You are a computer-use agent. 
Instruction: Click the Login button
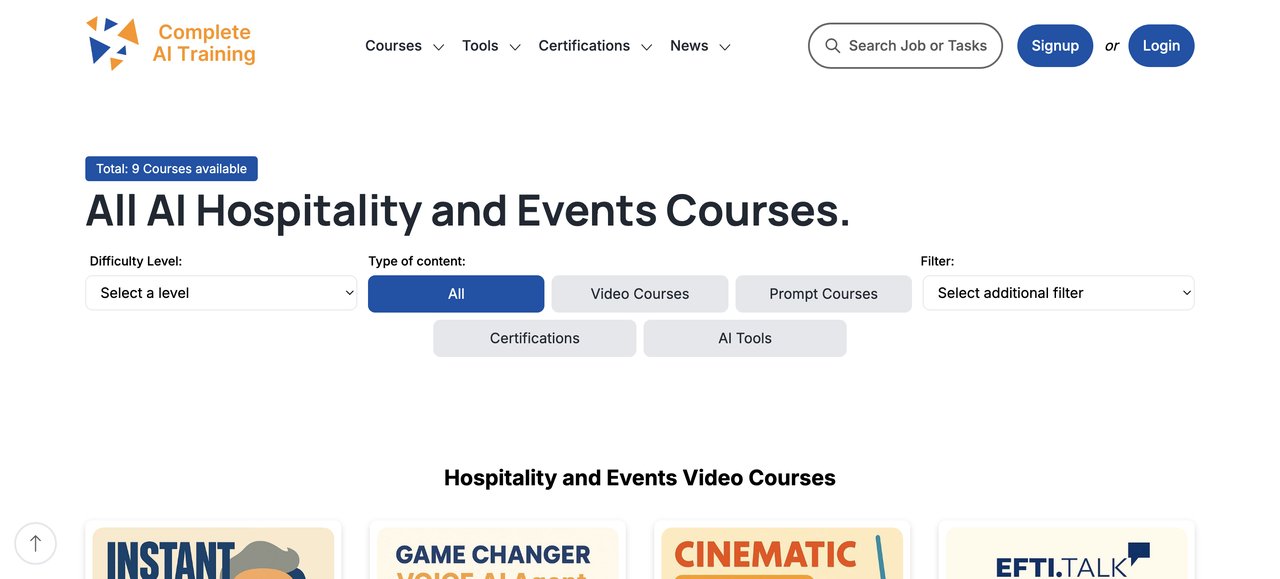point(1161,46)
